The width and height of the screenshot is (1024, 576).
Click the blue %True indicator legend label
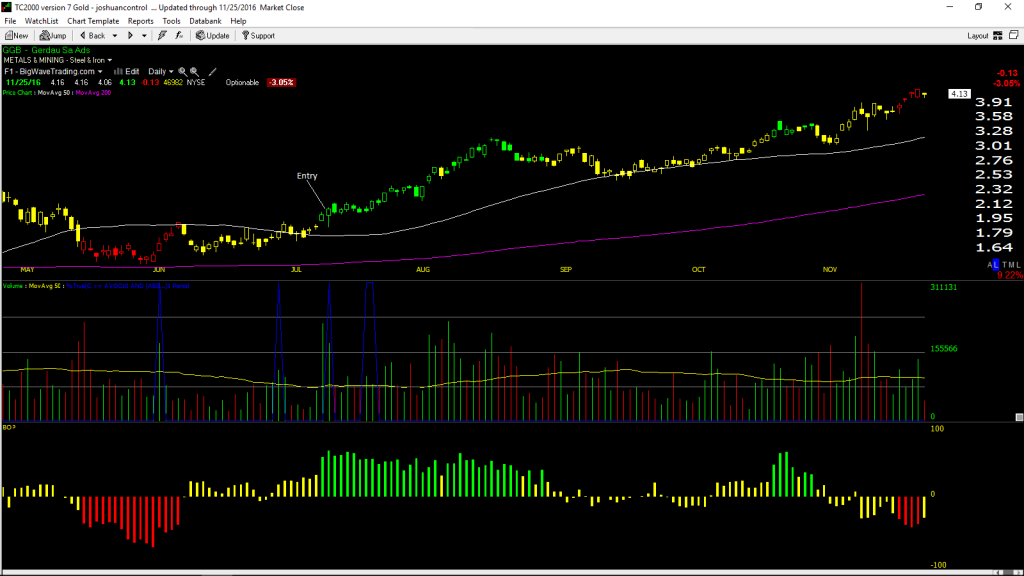(x=128, y=286)
